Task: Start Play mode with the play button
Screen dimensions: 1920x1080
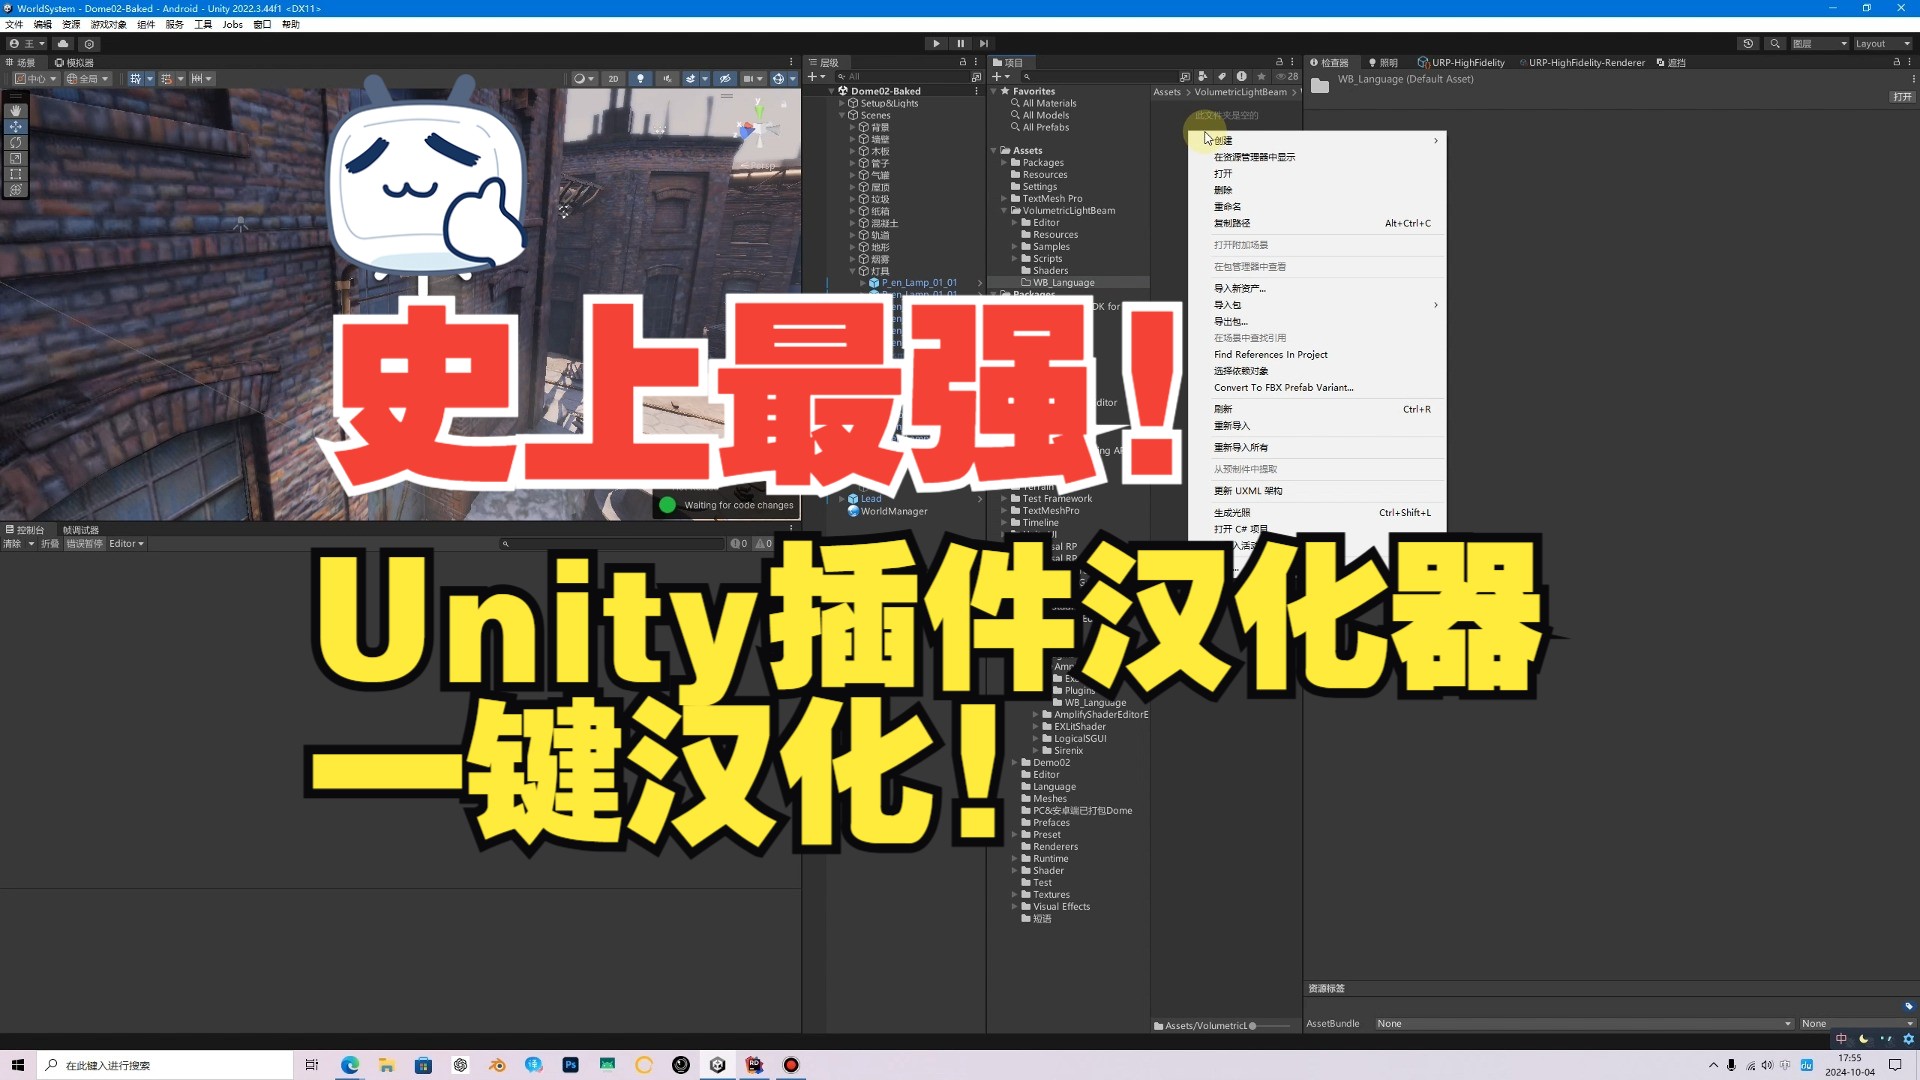Action: [x=936, y=43]
